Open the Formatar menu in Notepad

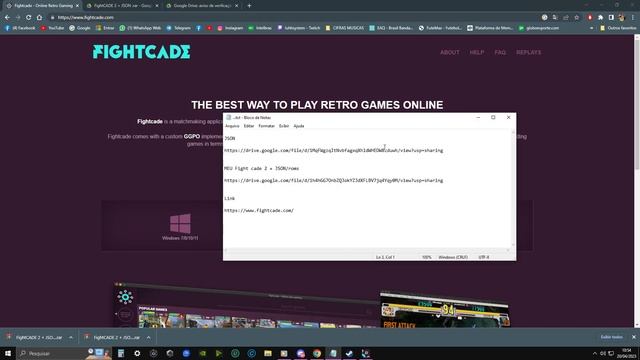coord(266,126)
